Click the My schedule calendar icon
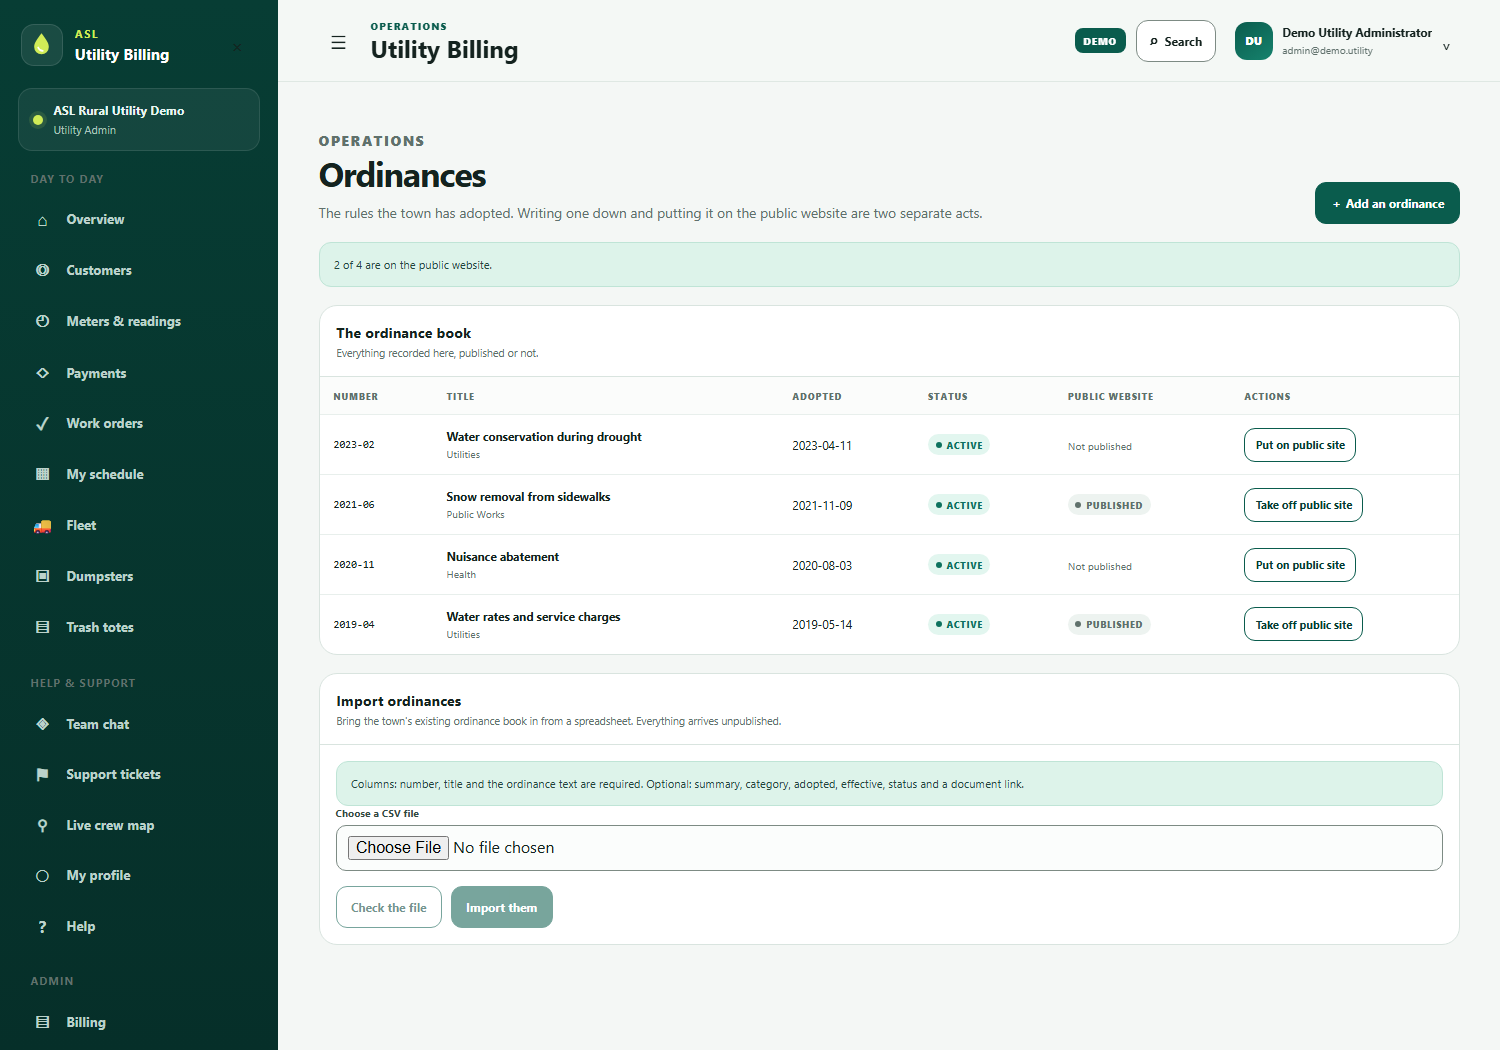The width and height of the screenshot is (1500, 1050). click(42, 474)
